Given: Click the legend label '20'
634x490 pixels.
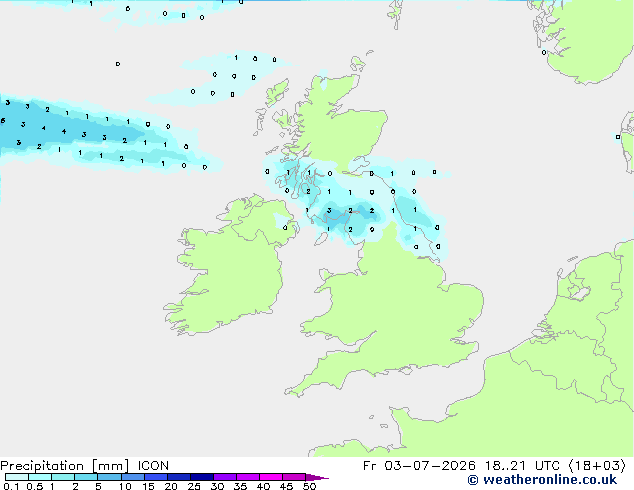Looking at the screenshot, I should (x=171, y=486).
